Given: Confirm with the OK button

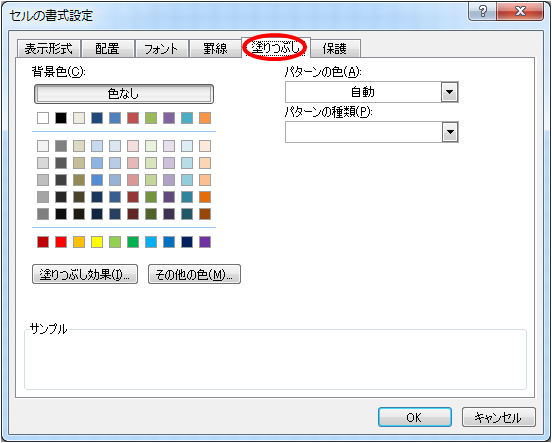Looking at the screenshot, I should click(x=414, y=417).
